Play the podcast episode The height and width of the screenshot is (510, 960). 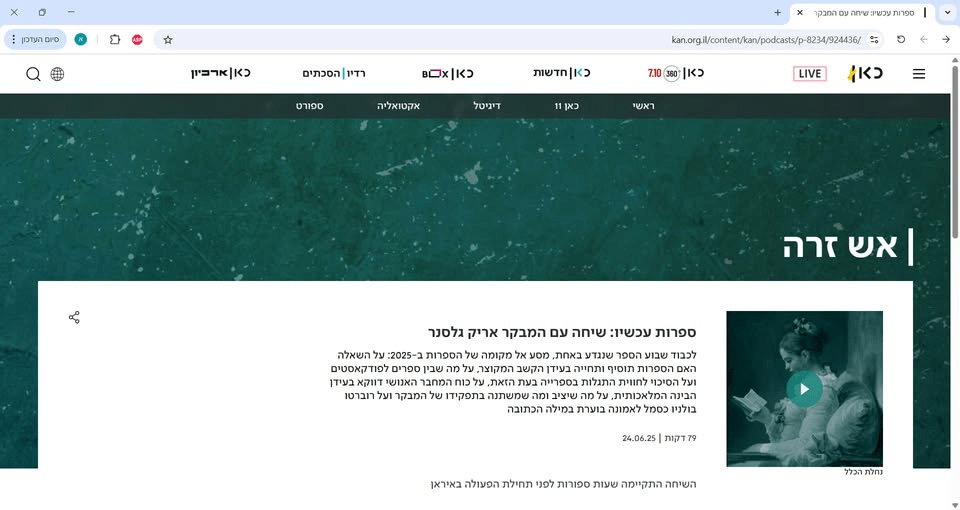(804, 389)
